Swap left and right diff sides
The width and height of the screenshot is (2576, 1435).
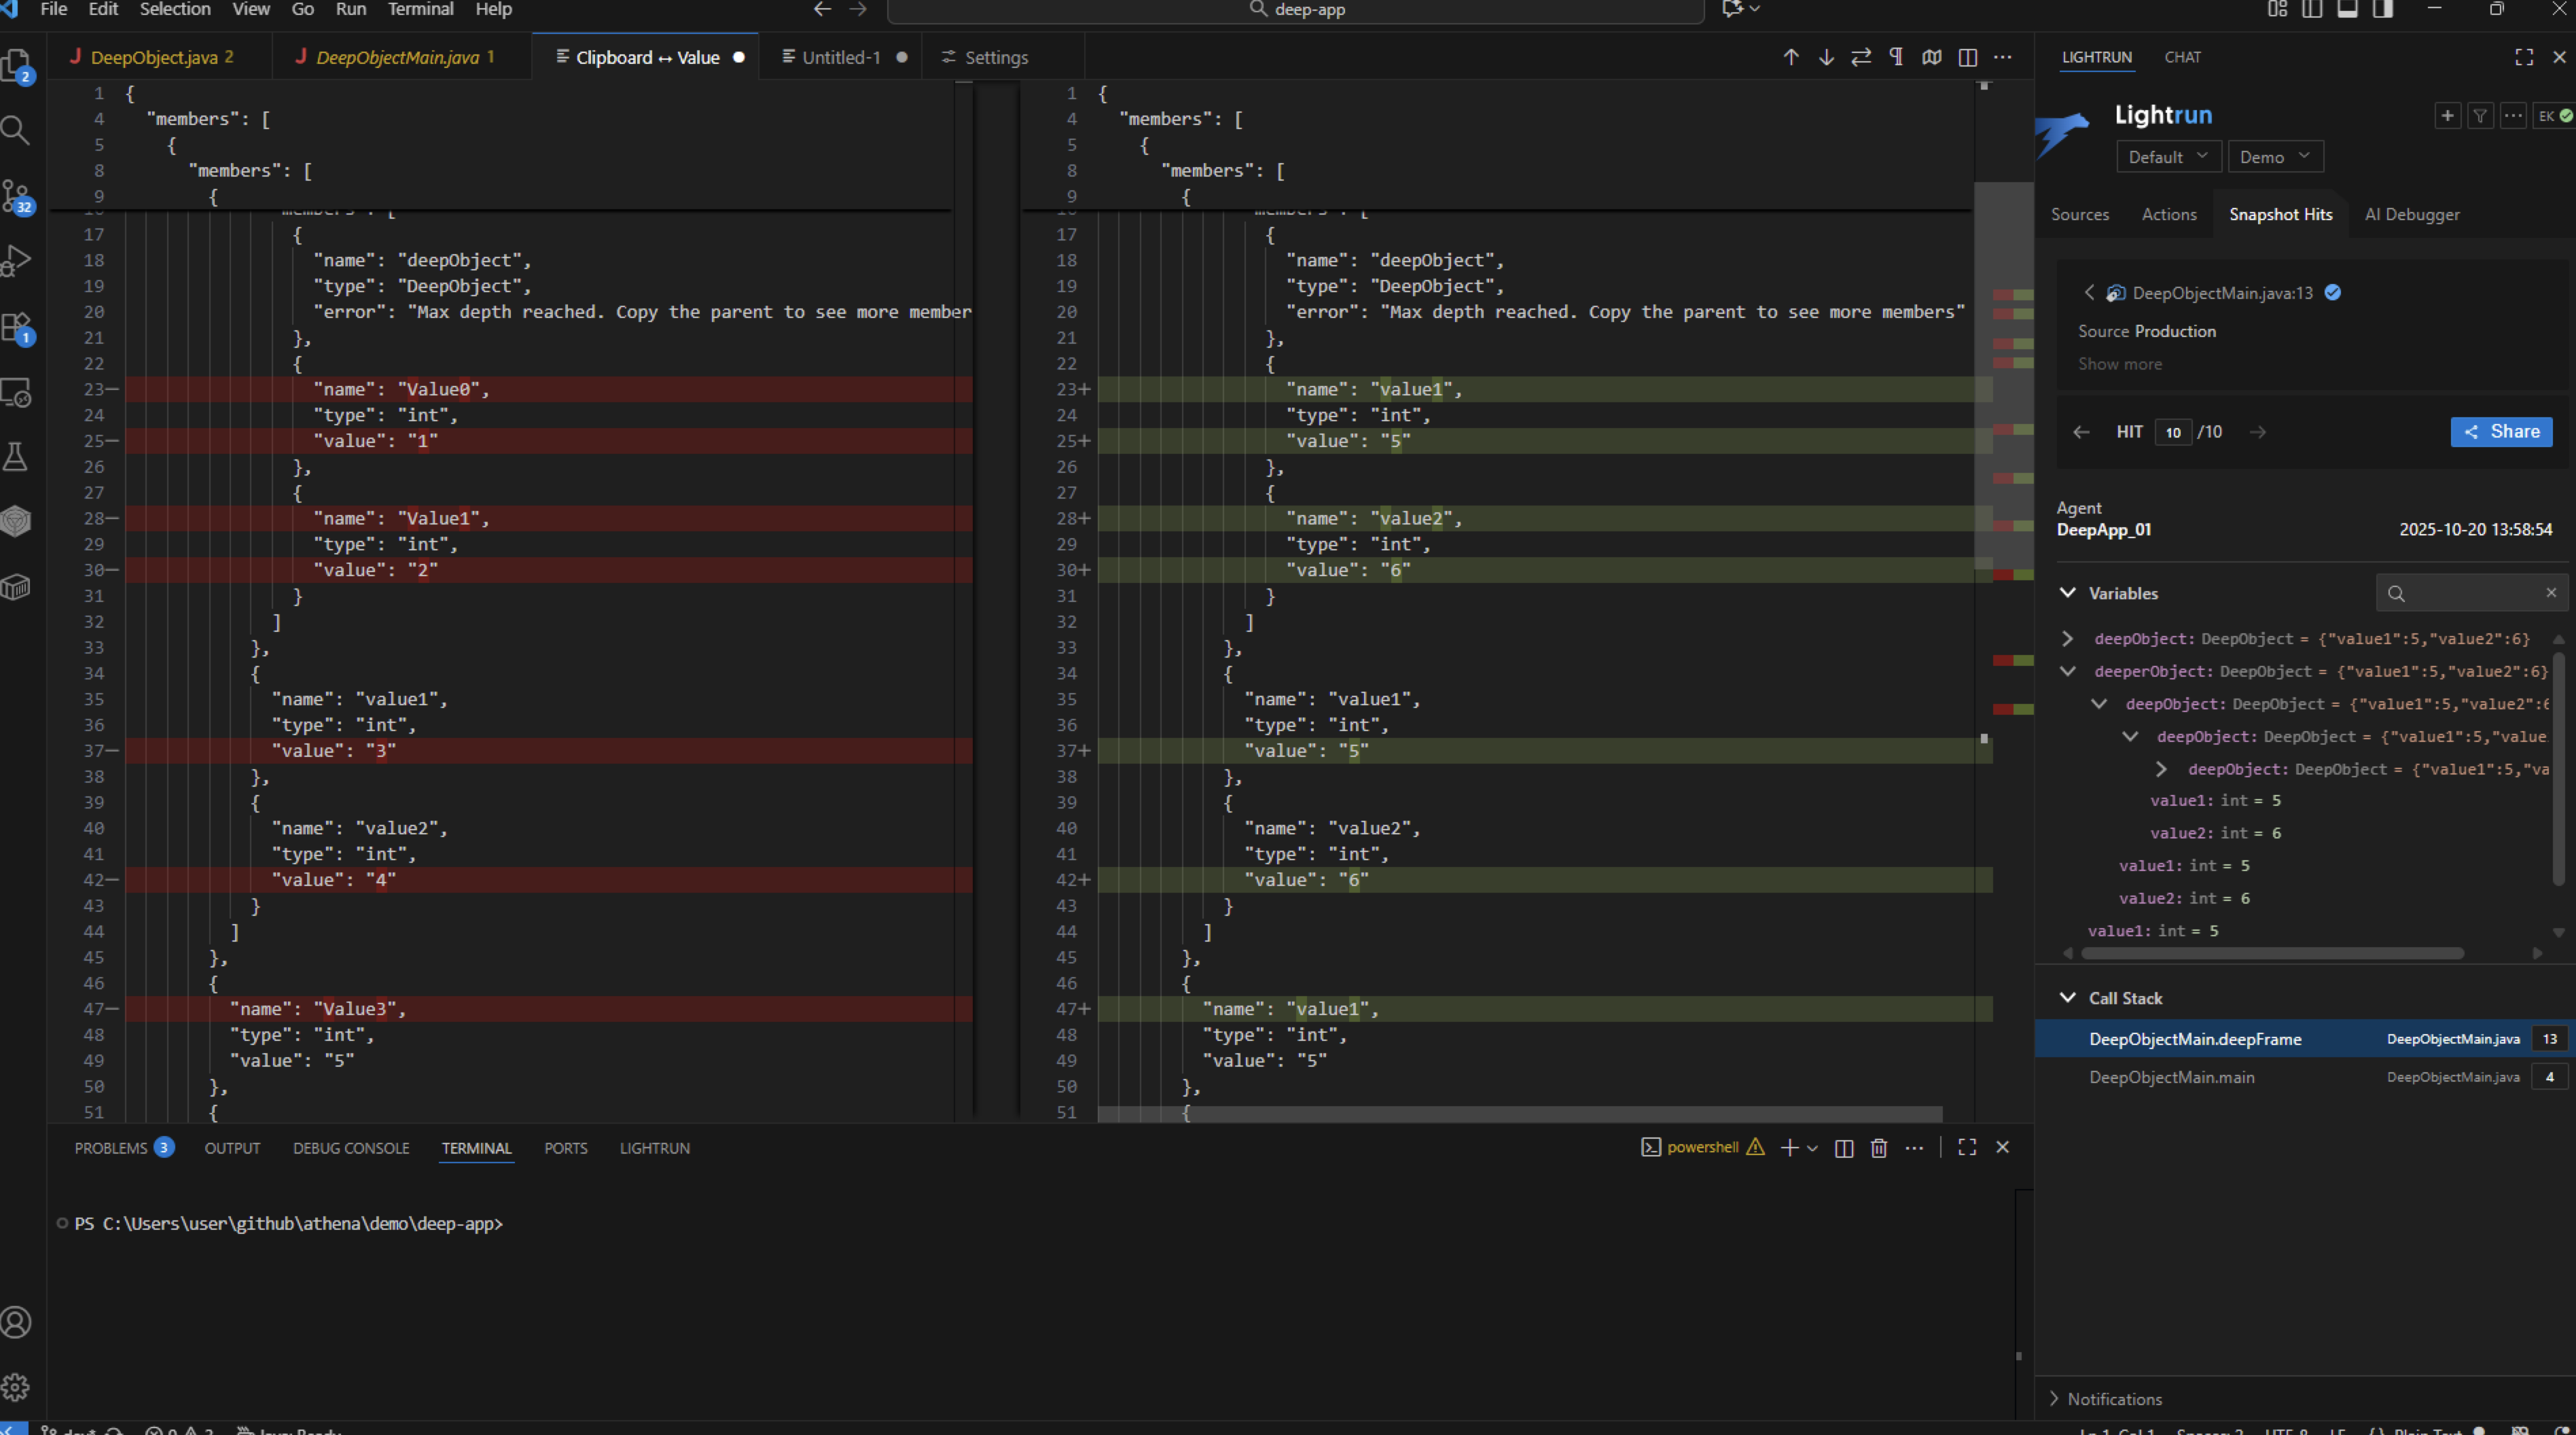[1860, 57]
